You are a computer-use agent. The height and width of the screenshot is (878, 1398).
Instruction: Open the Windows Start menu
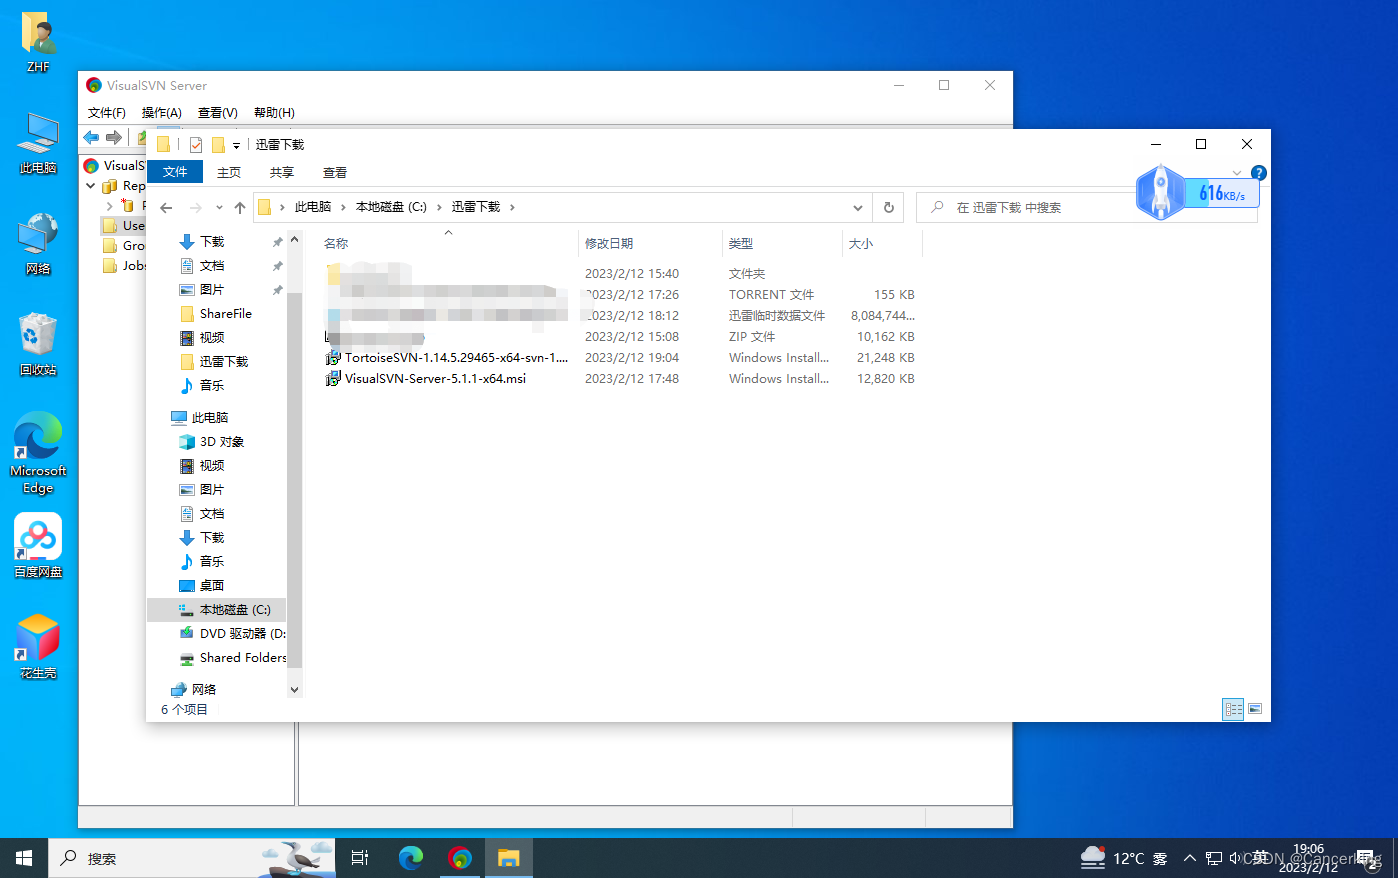[24, 858]
